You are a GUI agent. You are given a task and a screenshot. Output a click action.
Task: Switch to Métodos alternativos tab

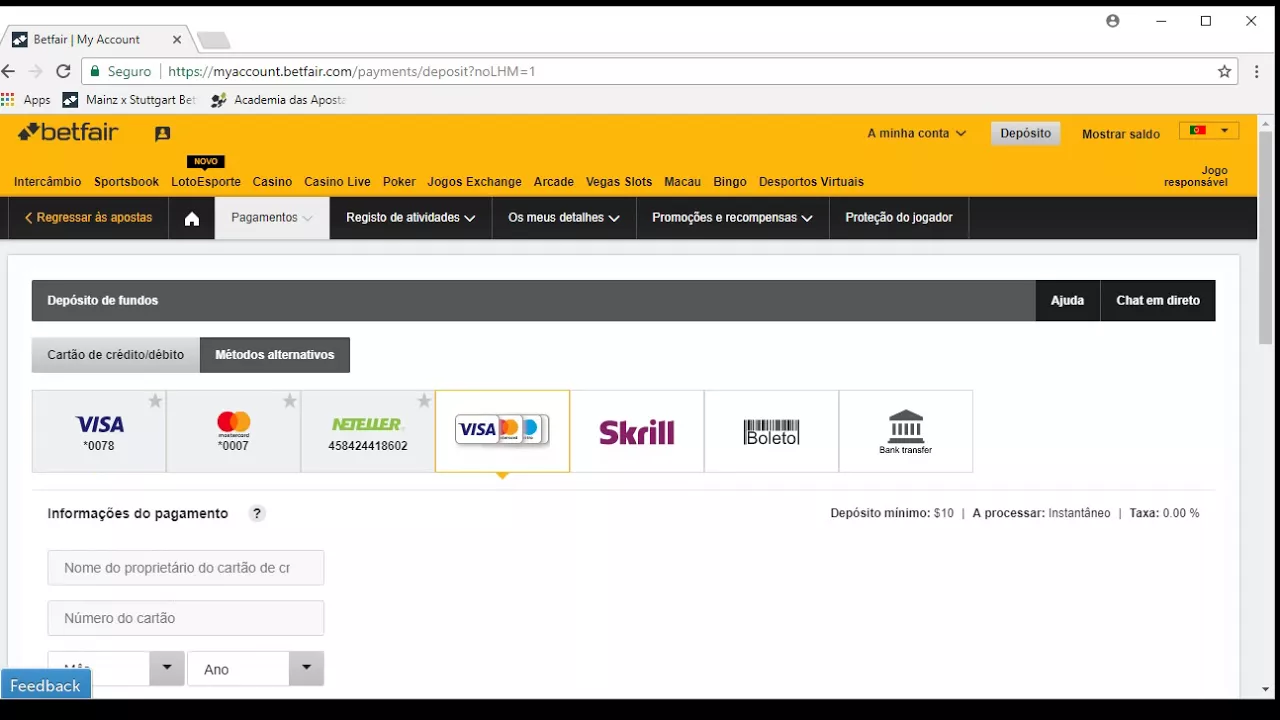[x=275, y=355]
